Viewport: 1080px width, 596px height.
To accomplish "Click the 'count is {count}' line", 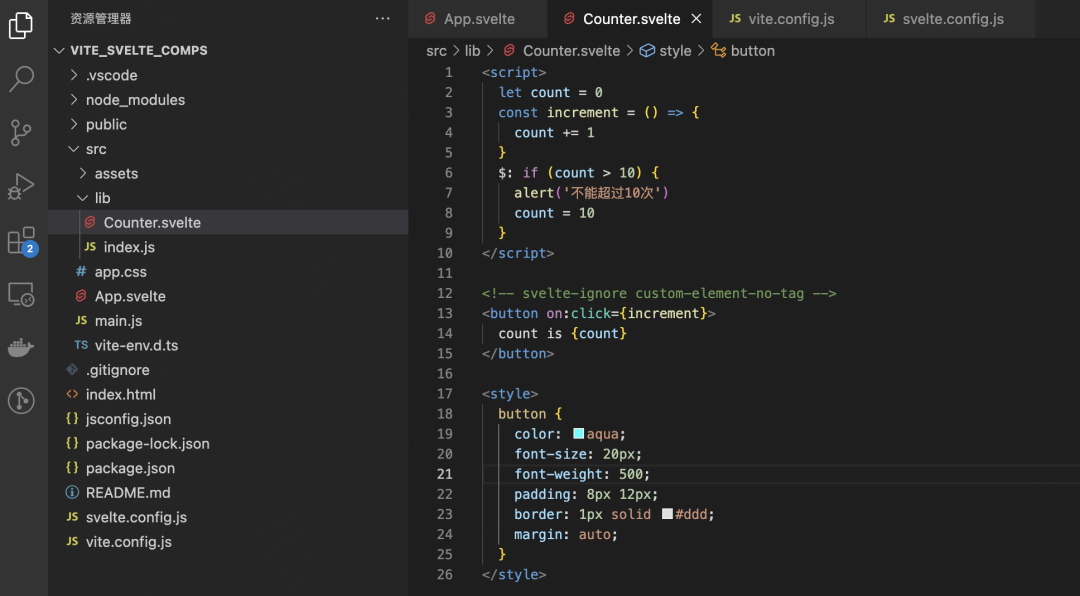I will 563,333.
